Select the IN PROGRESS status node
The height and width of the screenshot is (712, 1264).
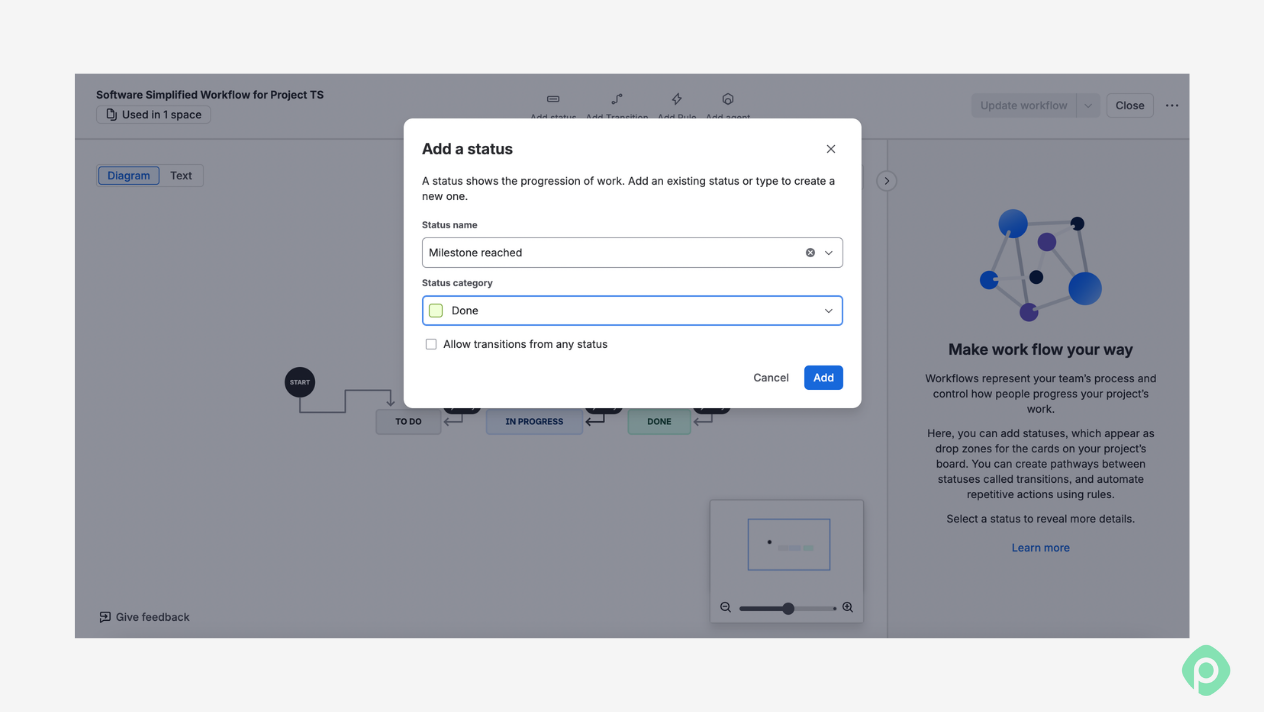(x=534, y=422)
